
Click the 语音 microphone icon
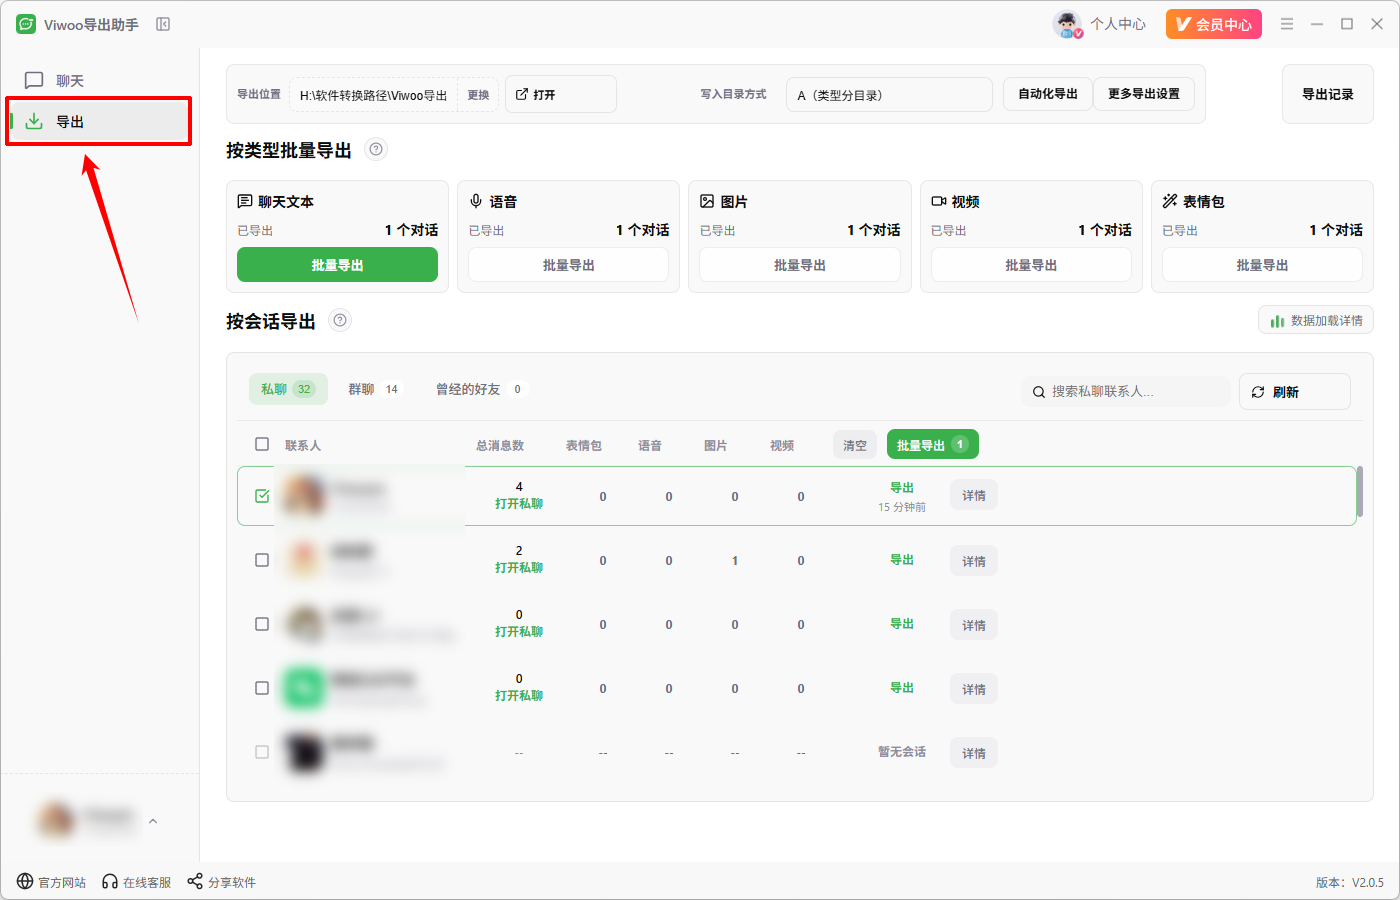coord(476,201)
